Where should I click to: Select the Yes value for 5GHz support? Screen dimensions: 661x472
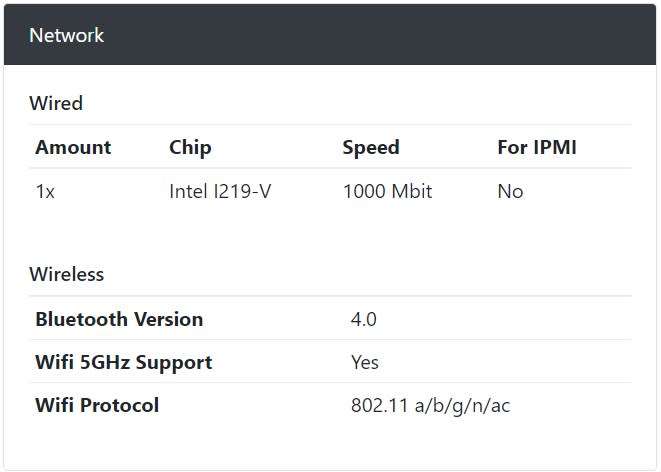(x=365, y=362)
